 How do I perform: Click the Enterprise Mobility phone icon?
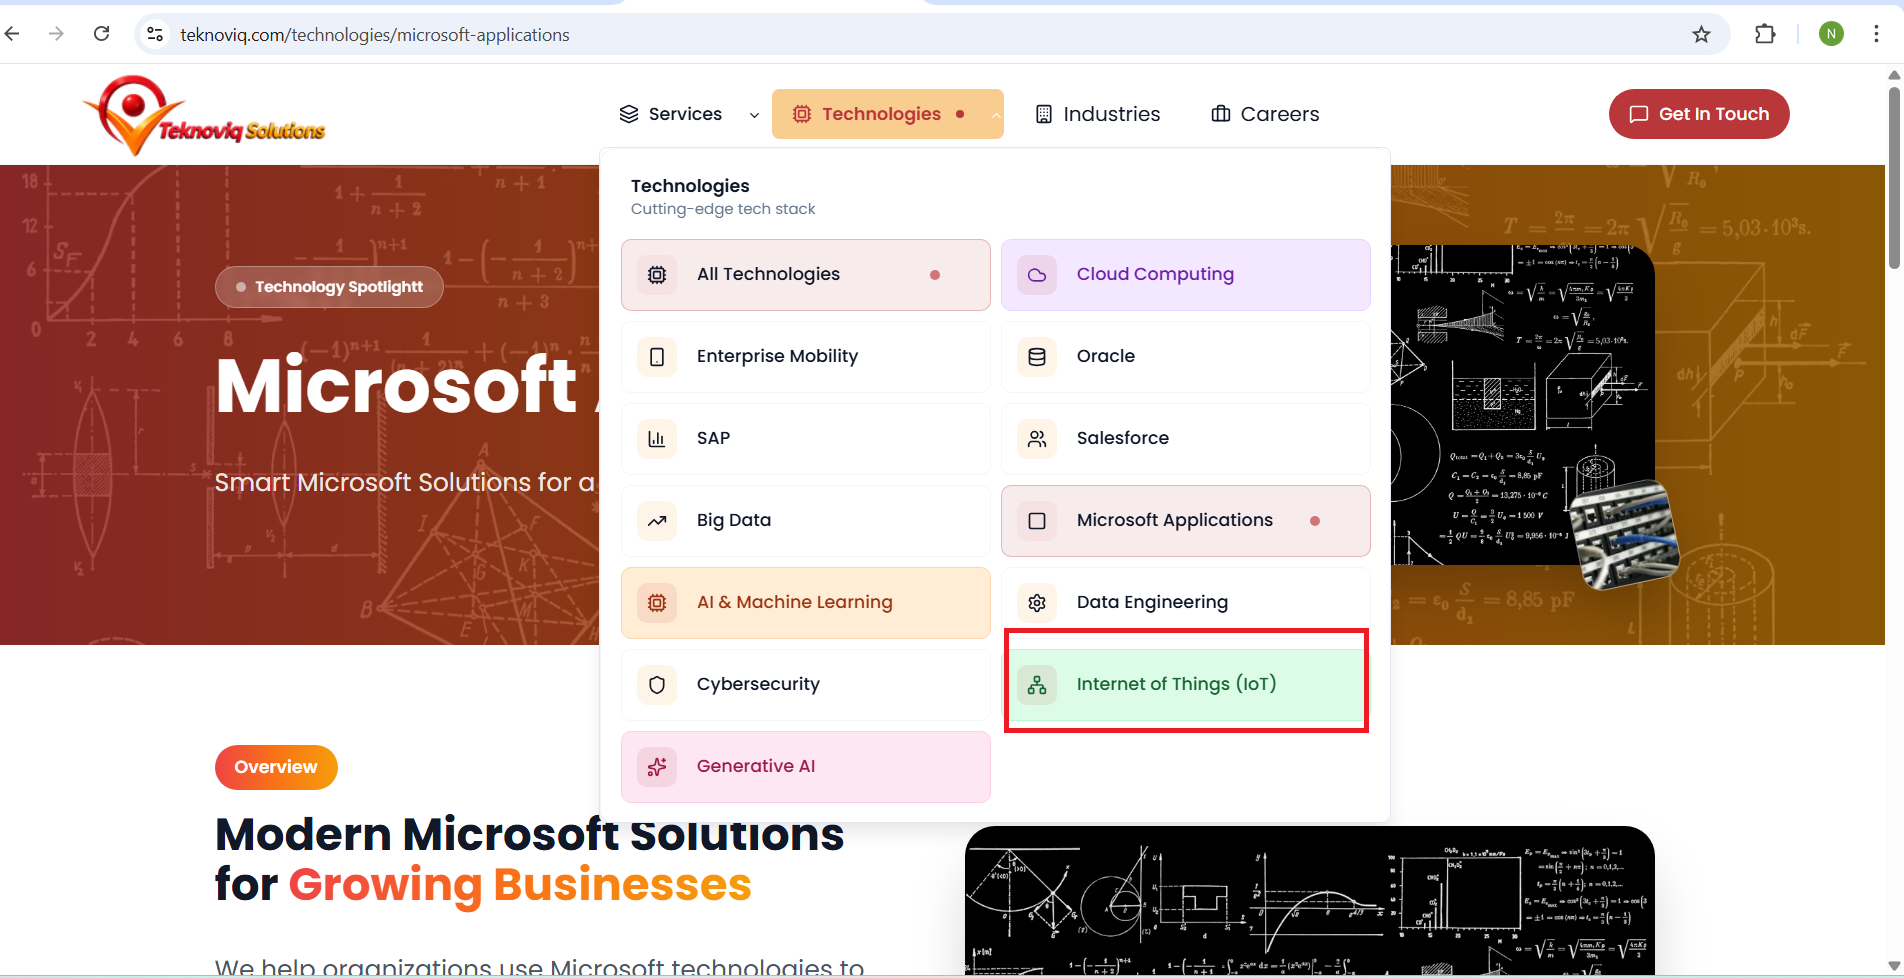pyautogui.click(x=657, y=357)
